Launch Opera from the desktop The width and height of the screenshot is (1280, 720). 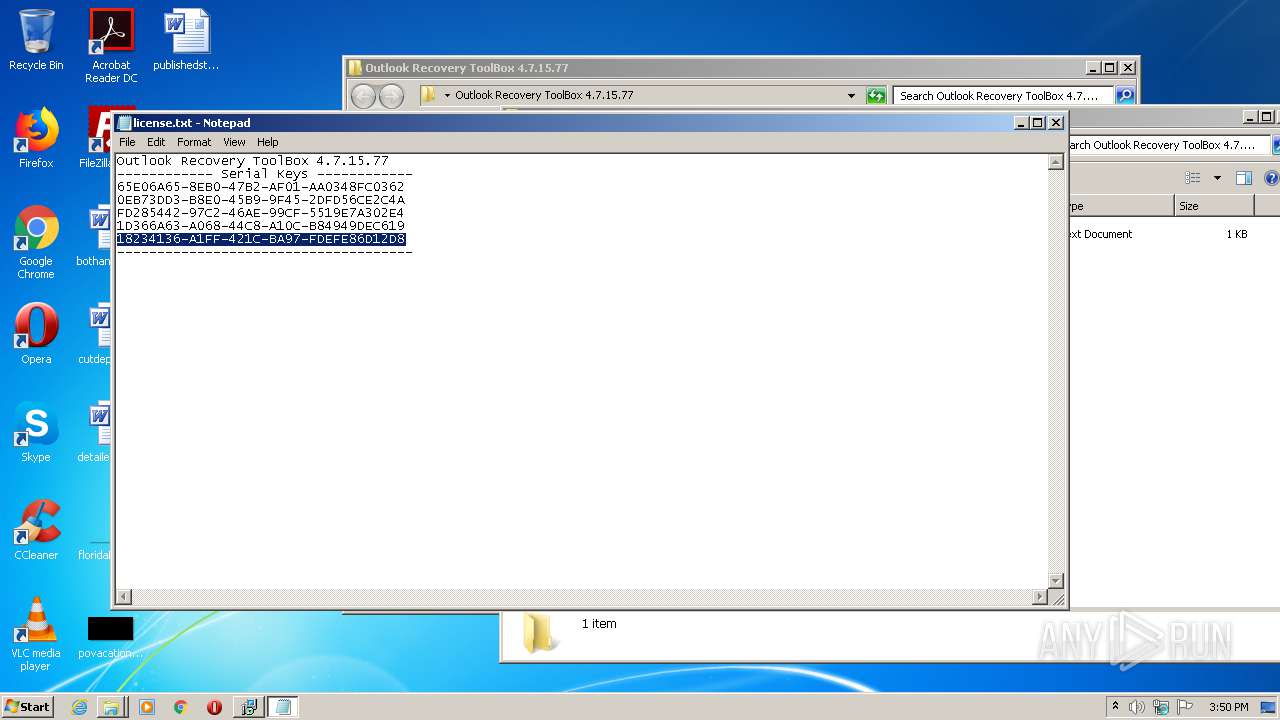(x=36, y=334)
